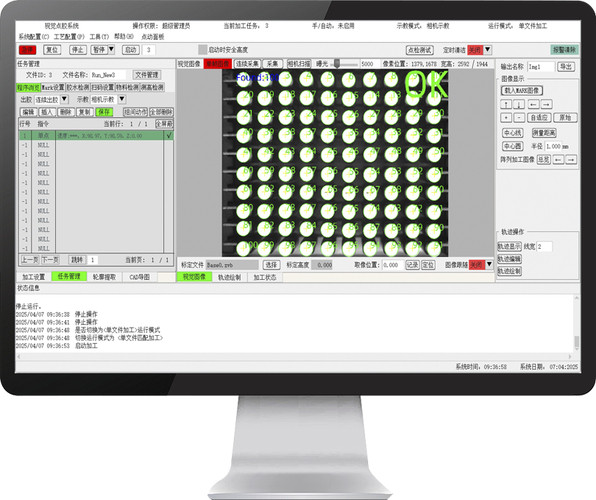The height and width of the screenshot is (500, 596).
Task: Toggle the checkmark in first instruction row
Action: pos(169,136)
